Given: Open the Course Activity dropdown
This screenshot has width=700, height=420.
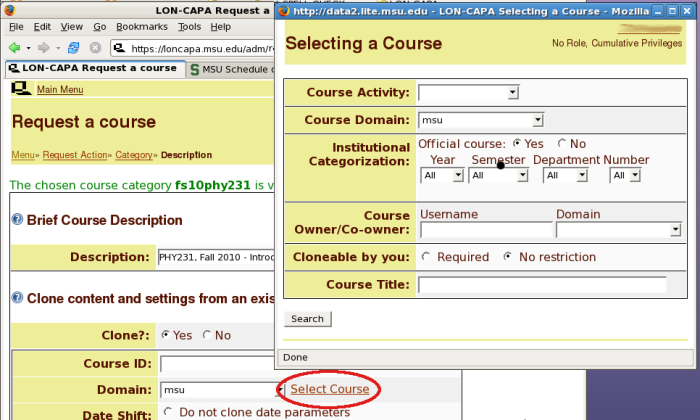Looking at the screenshot, I should (x=468, y=92).
